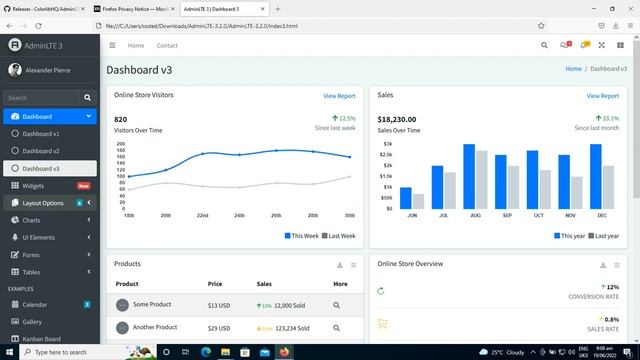Expand Layout Options menu arrow
The image size is (640, 360).
tap(89, 203)
